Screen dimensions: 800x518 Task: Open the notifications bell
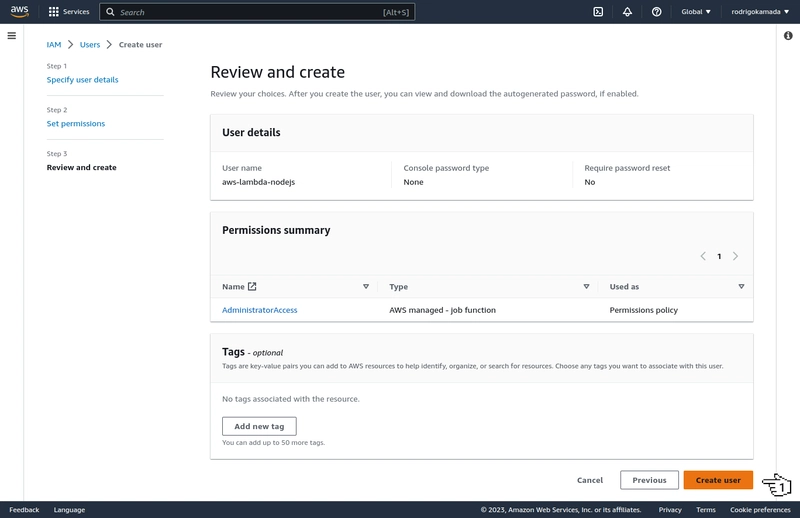click(627, 12)
